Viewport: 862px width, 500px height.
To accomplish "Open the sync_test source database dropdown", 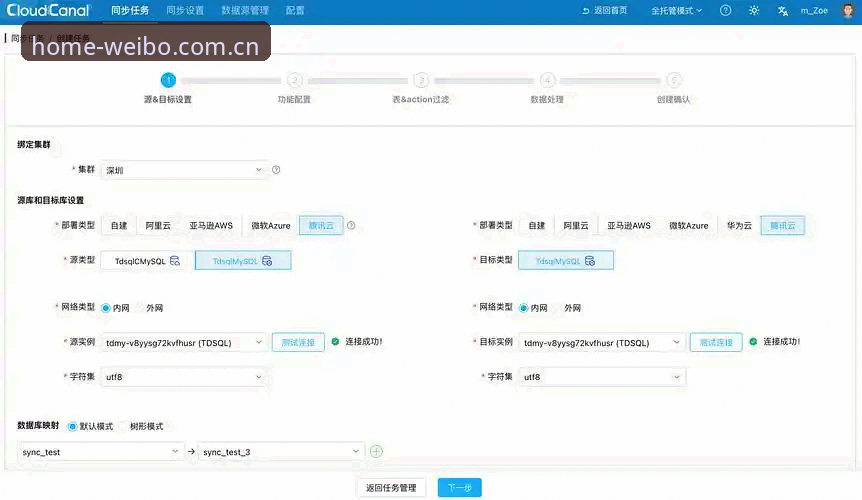I will click(100, 452).
